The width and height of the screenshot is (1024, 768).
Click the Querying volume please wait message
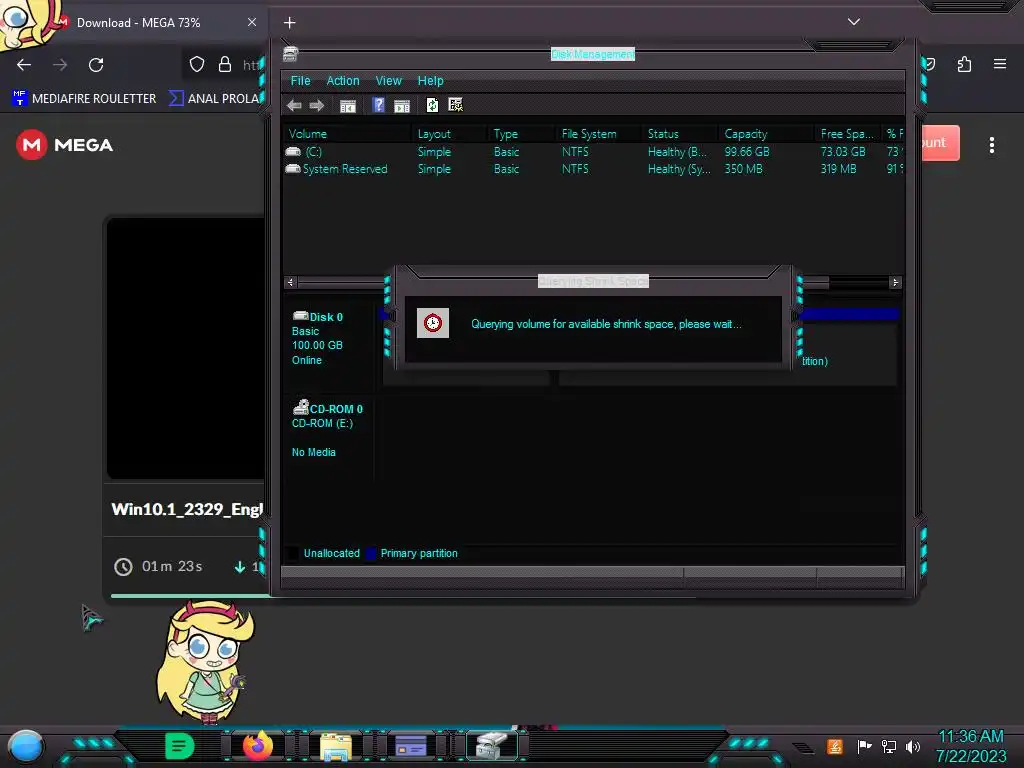[x=606, y=324]
